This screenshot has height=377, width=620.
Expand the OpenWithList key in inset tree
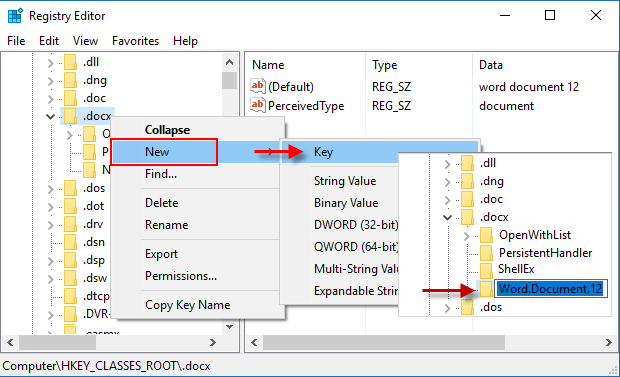pyautogui.click(x=466, y=236)
